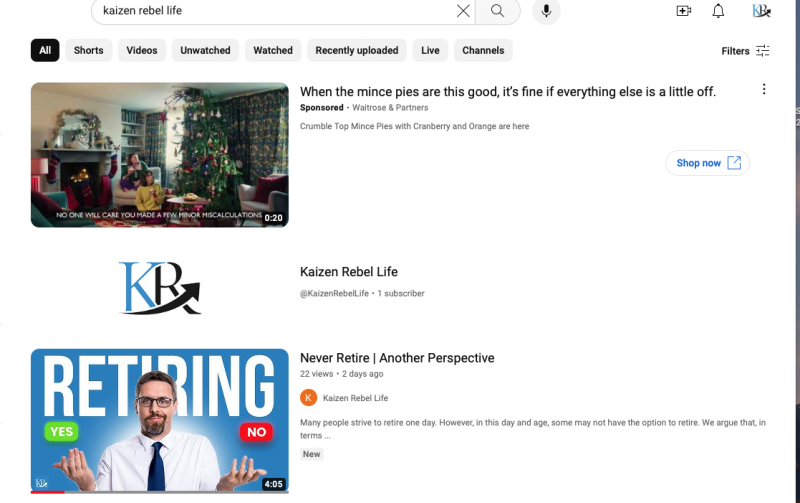800x503 pixels.
Task: Select the Channels filter chip
Action: point(483,51)
